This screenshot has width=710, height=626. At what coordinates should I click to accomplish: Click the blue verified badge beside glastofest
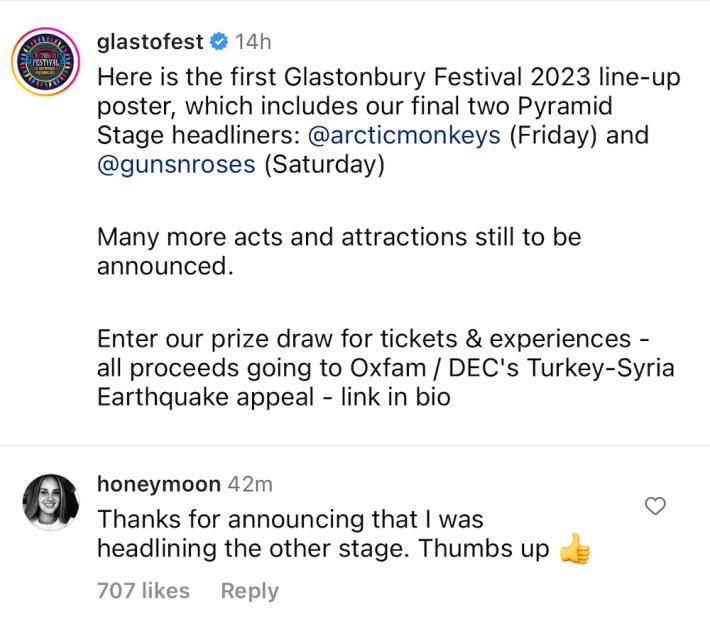pos(219,42)
